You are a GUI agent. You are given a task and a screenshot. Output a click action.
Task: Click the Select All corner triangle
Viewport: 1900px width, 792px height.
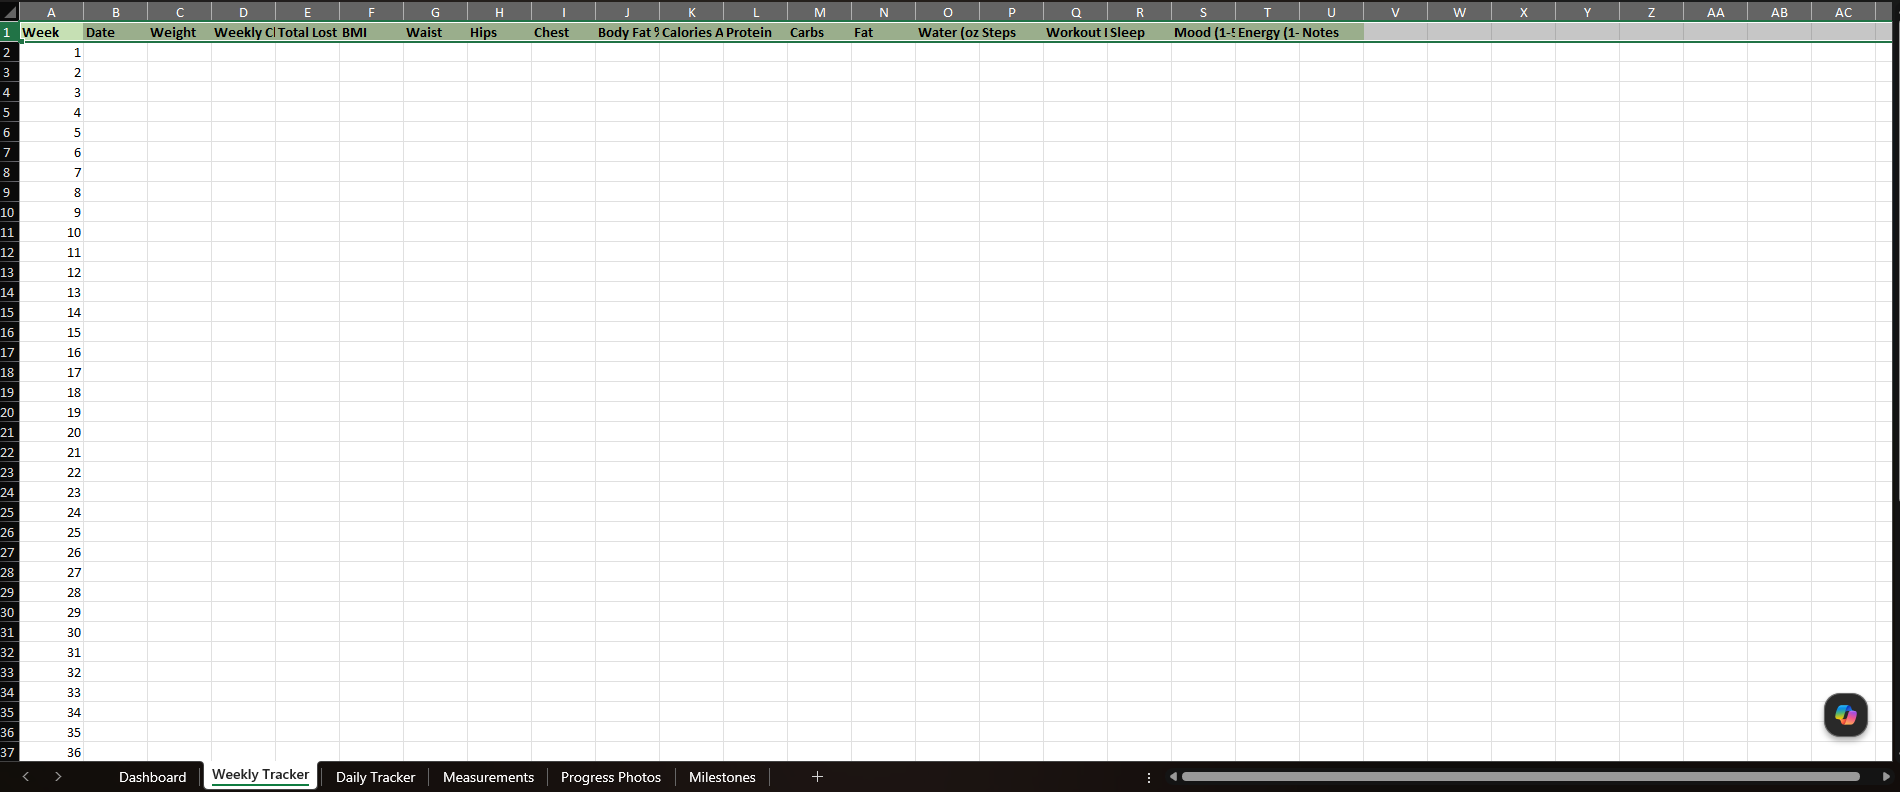(10, 13)
